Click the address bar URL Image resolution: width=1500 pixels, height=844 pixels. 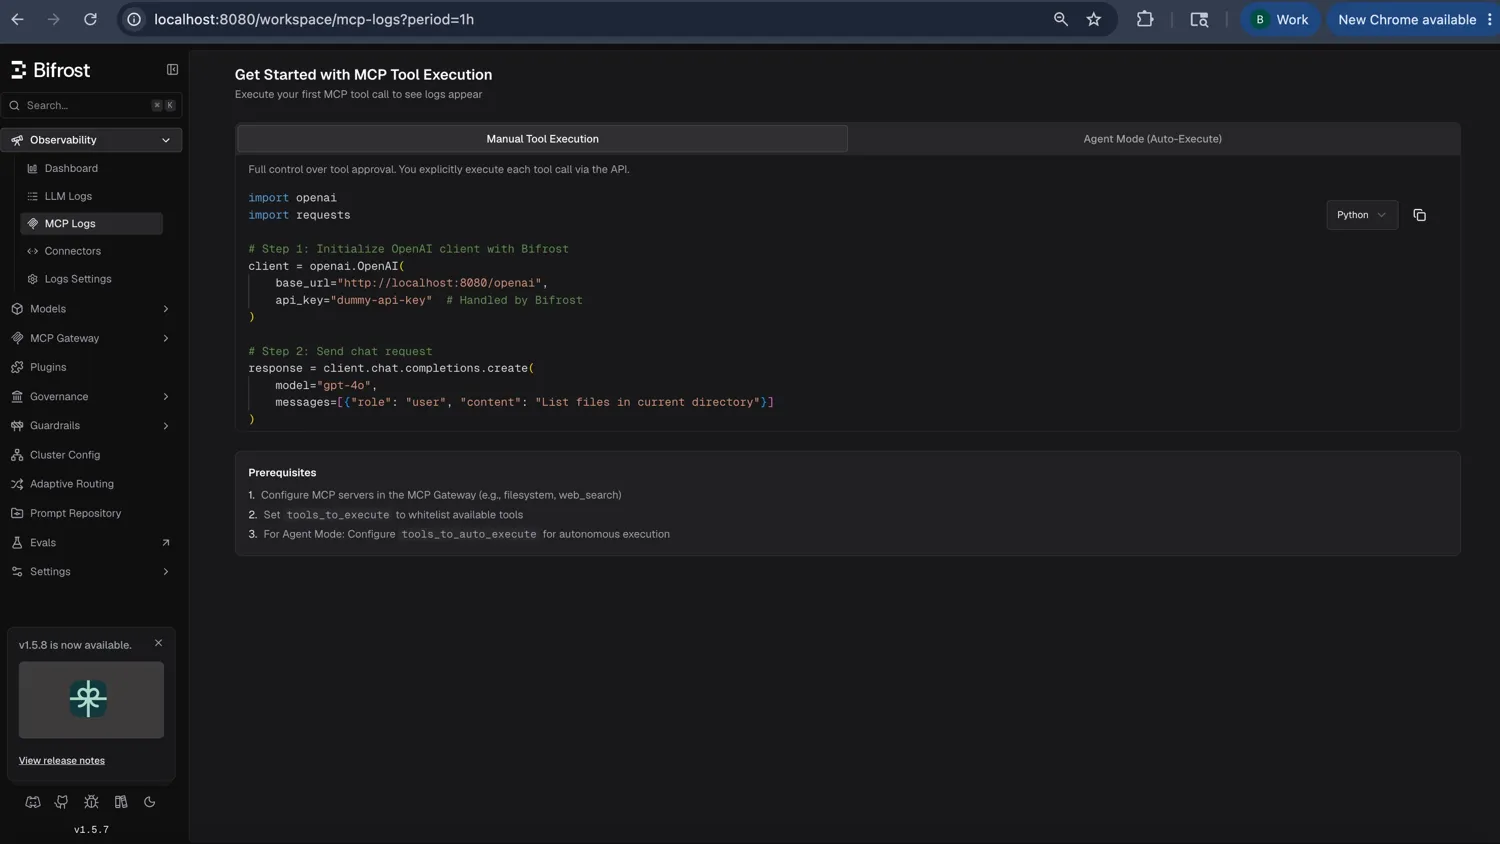click(x=314, y=19)
